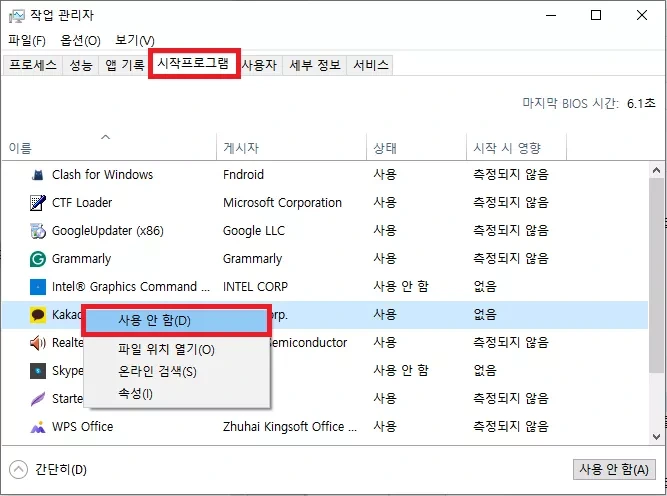667x496 pixels.
Task: Open the 옵션(O) menu
Action: (80, 40)
